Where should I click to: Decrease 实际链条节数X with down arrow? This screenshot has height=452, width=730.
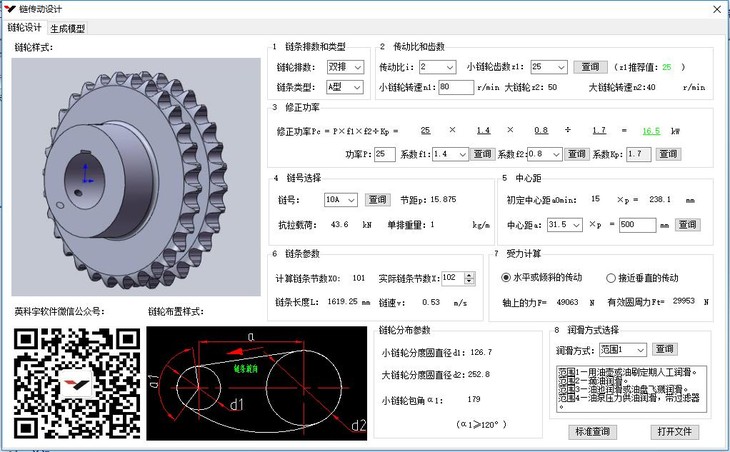click(469, 282)
